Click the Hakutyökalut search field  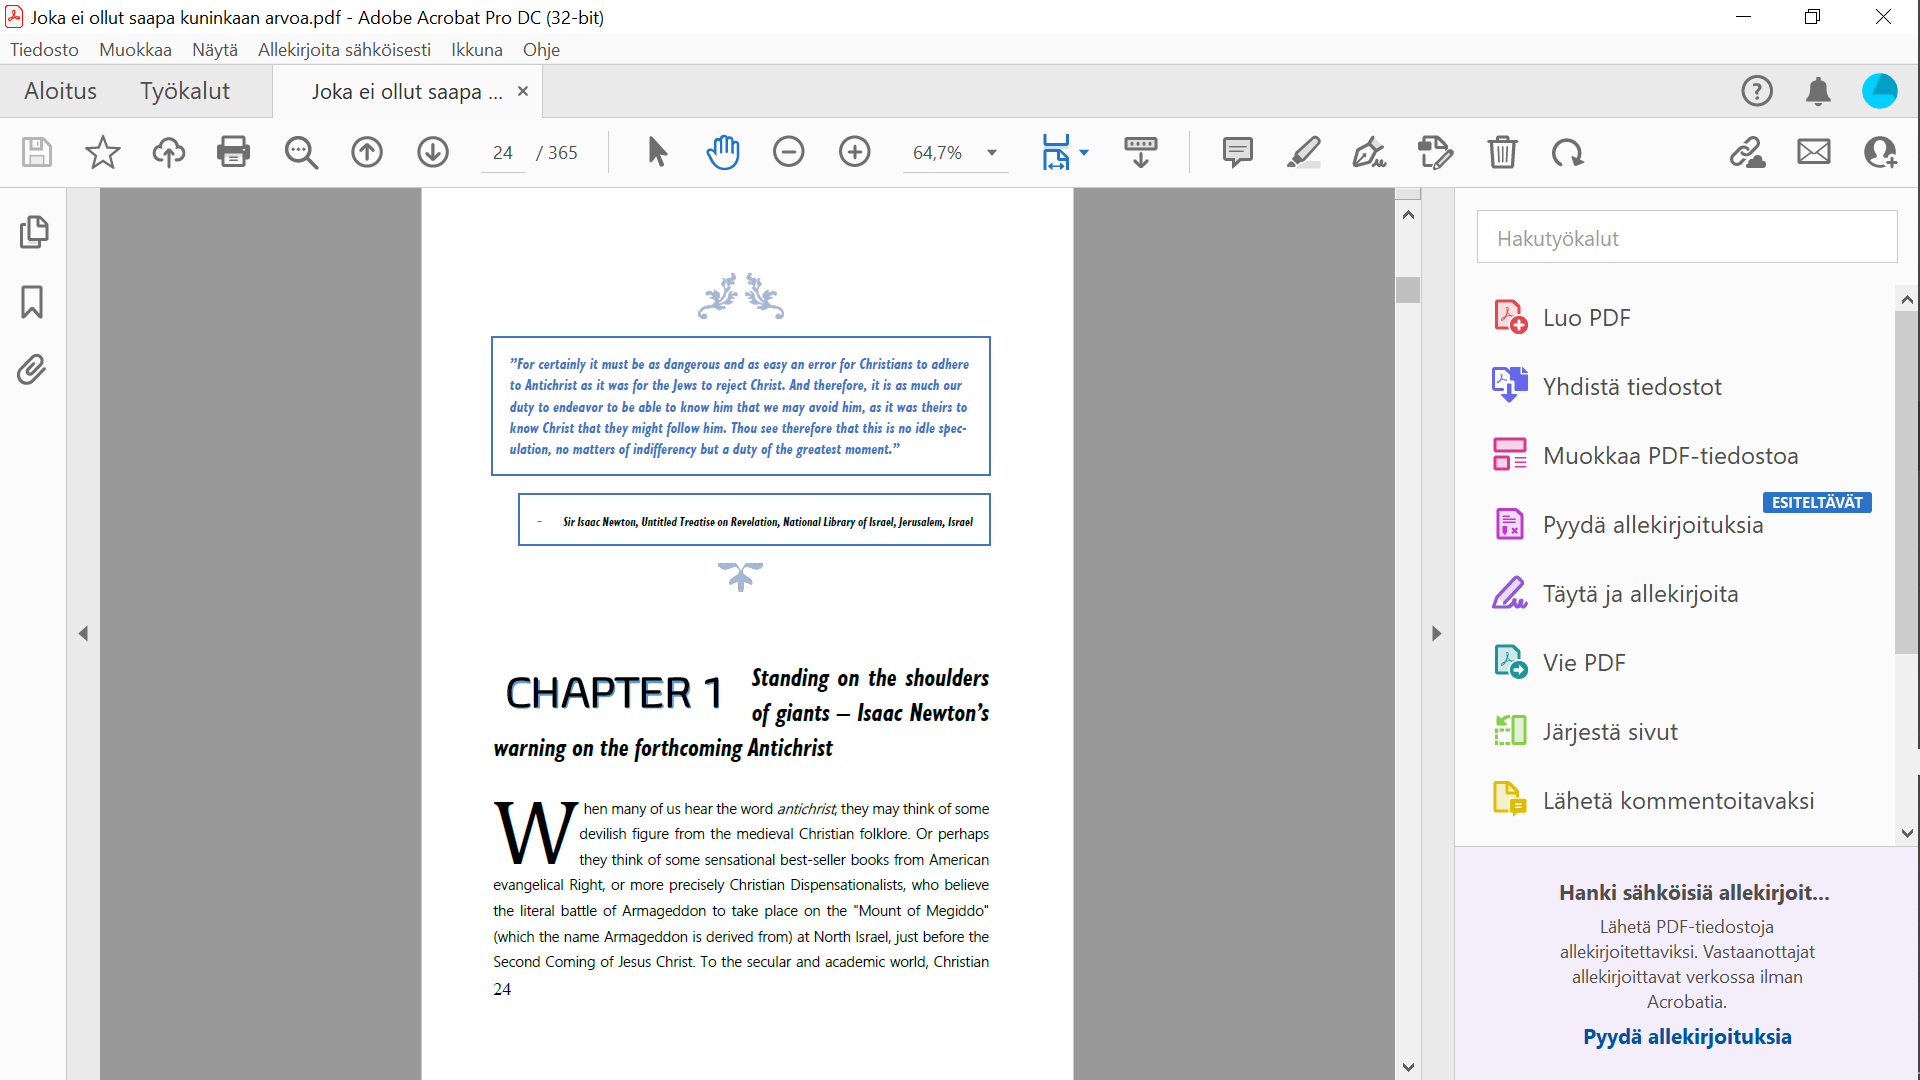click(1686, 238)
